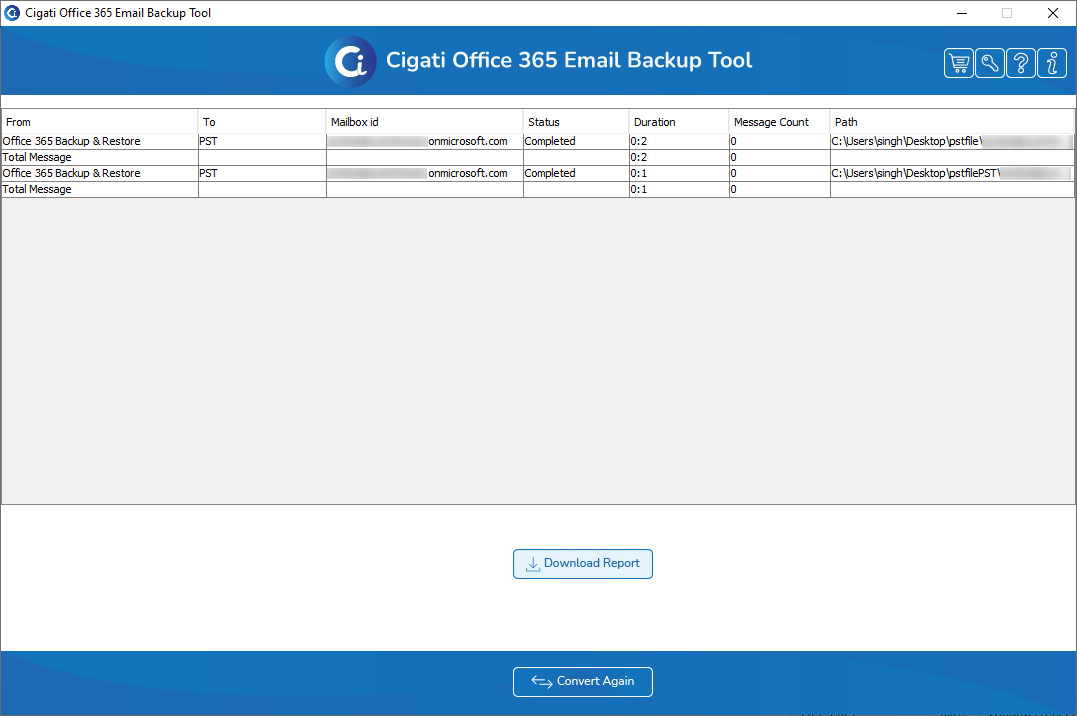Minimize the Cigati window
Image resolution: width=1077 pixels, height=716 pixels.
click(x=962, y=13)
